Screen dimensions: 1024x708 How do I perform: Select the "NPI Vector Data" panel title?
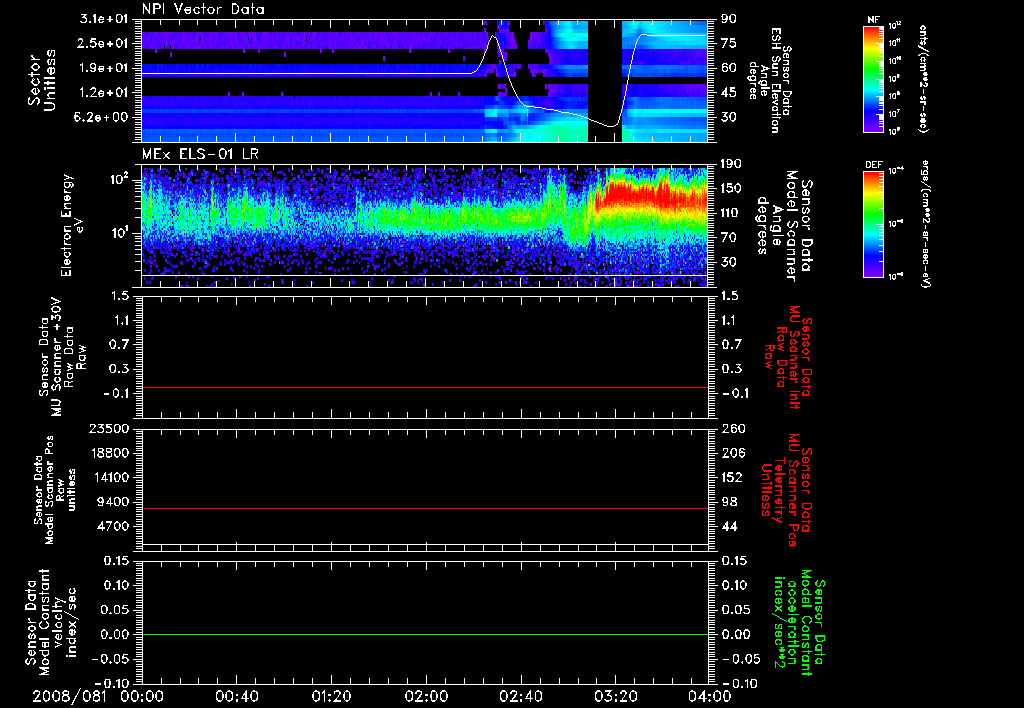(203, 9)
